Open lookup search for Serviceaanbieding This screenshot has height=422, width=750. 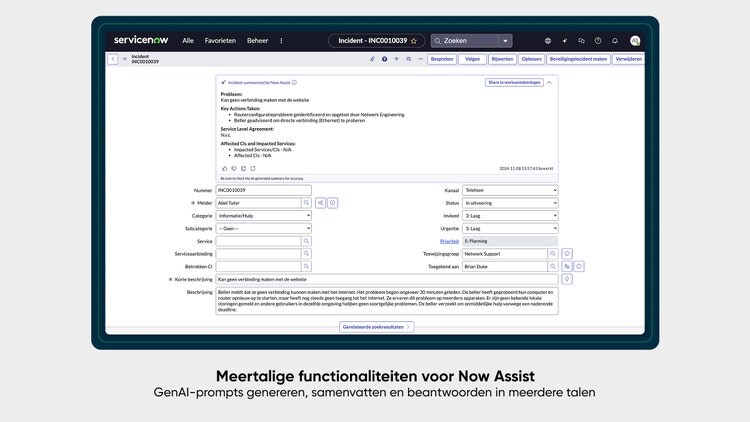(306, 254)
